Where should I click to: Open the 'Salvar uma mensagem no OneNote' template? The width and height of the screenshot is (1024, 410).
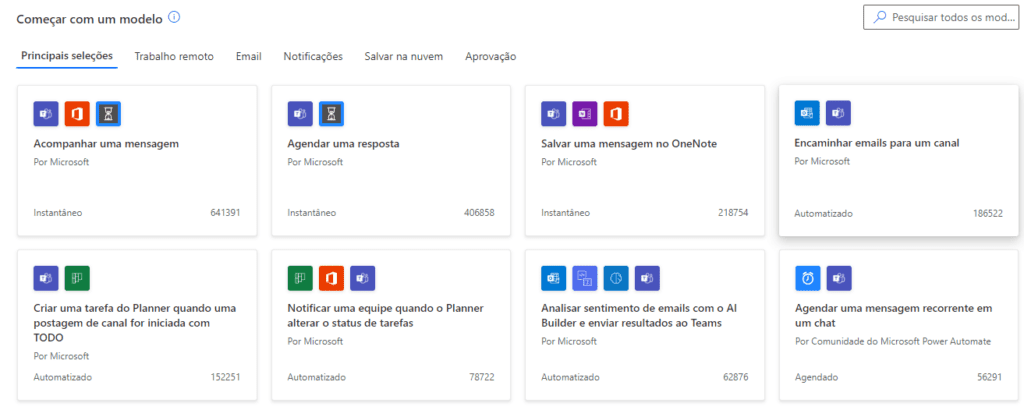pyautogui.click(x=629, y=144)
